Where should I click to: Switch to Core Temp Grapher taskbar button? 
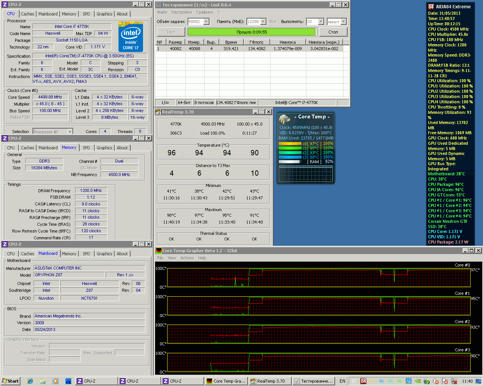[224, 381]
